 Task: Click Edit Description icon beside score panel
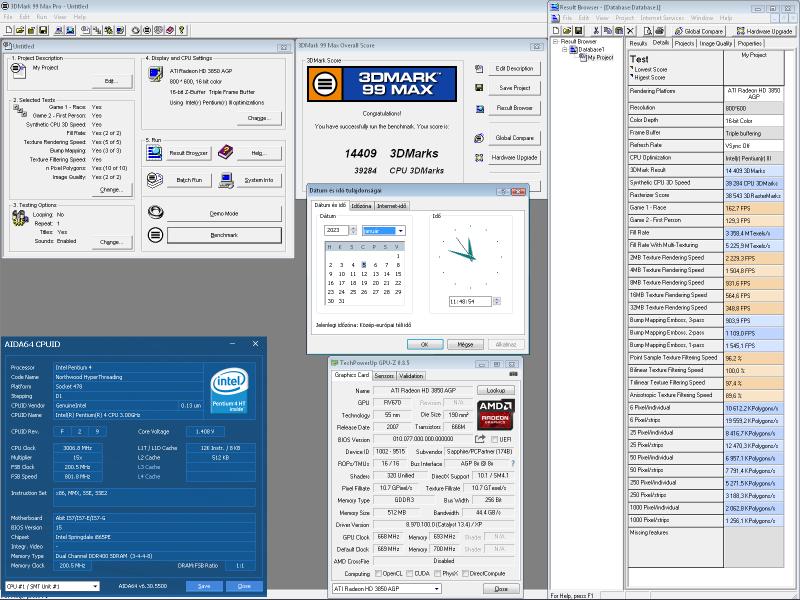pyautogui.click(x=479, y=68)
